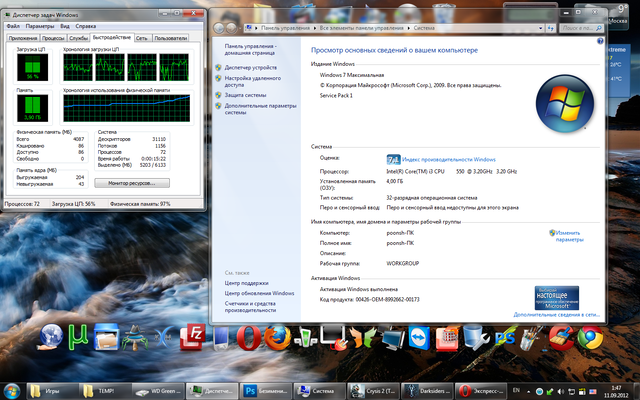Open Диспетчер устройств link
Viewport: 640px width, 400px height.
[251, 66]
